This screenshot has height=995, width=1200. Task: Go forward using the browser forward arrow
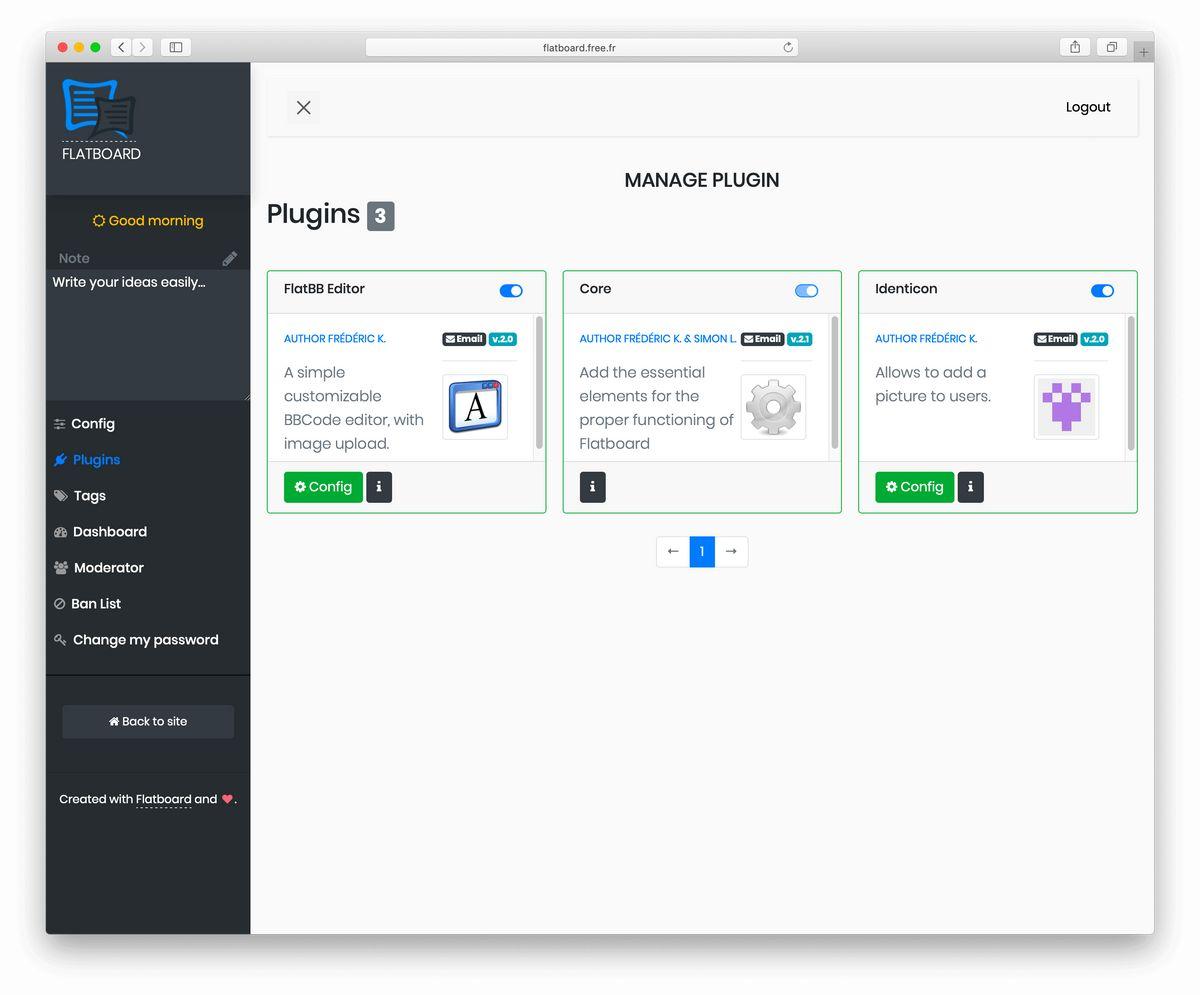pyautogui.click(x=142, y=47)
